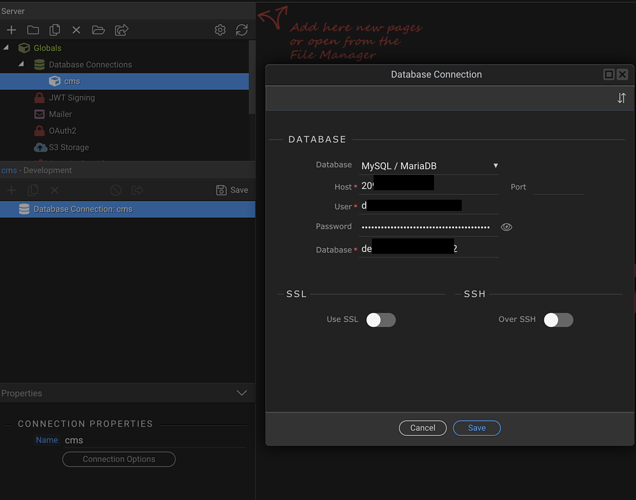Click Save in Database Connection dialog
Image resolution: width=636 pixels, height=500 pixels.
[477, 428]
